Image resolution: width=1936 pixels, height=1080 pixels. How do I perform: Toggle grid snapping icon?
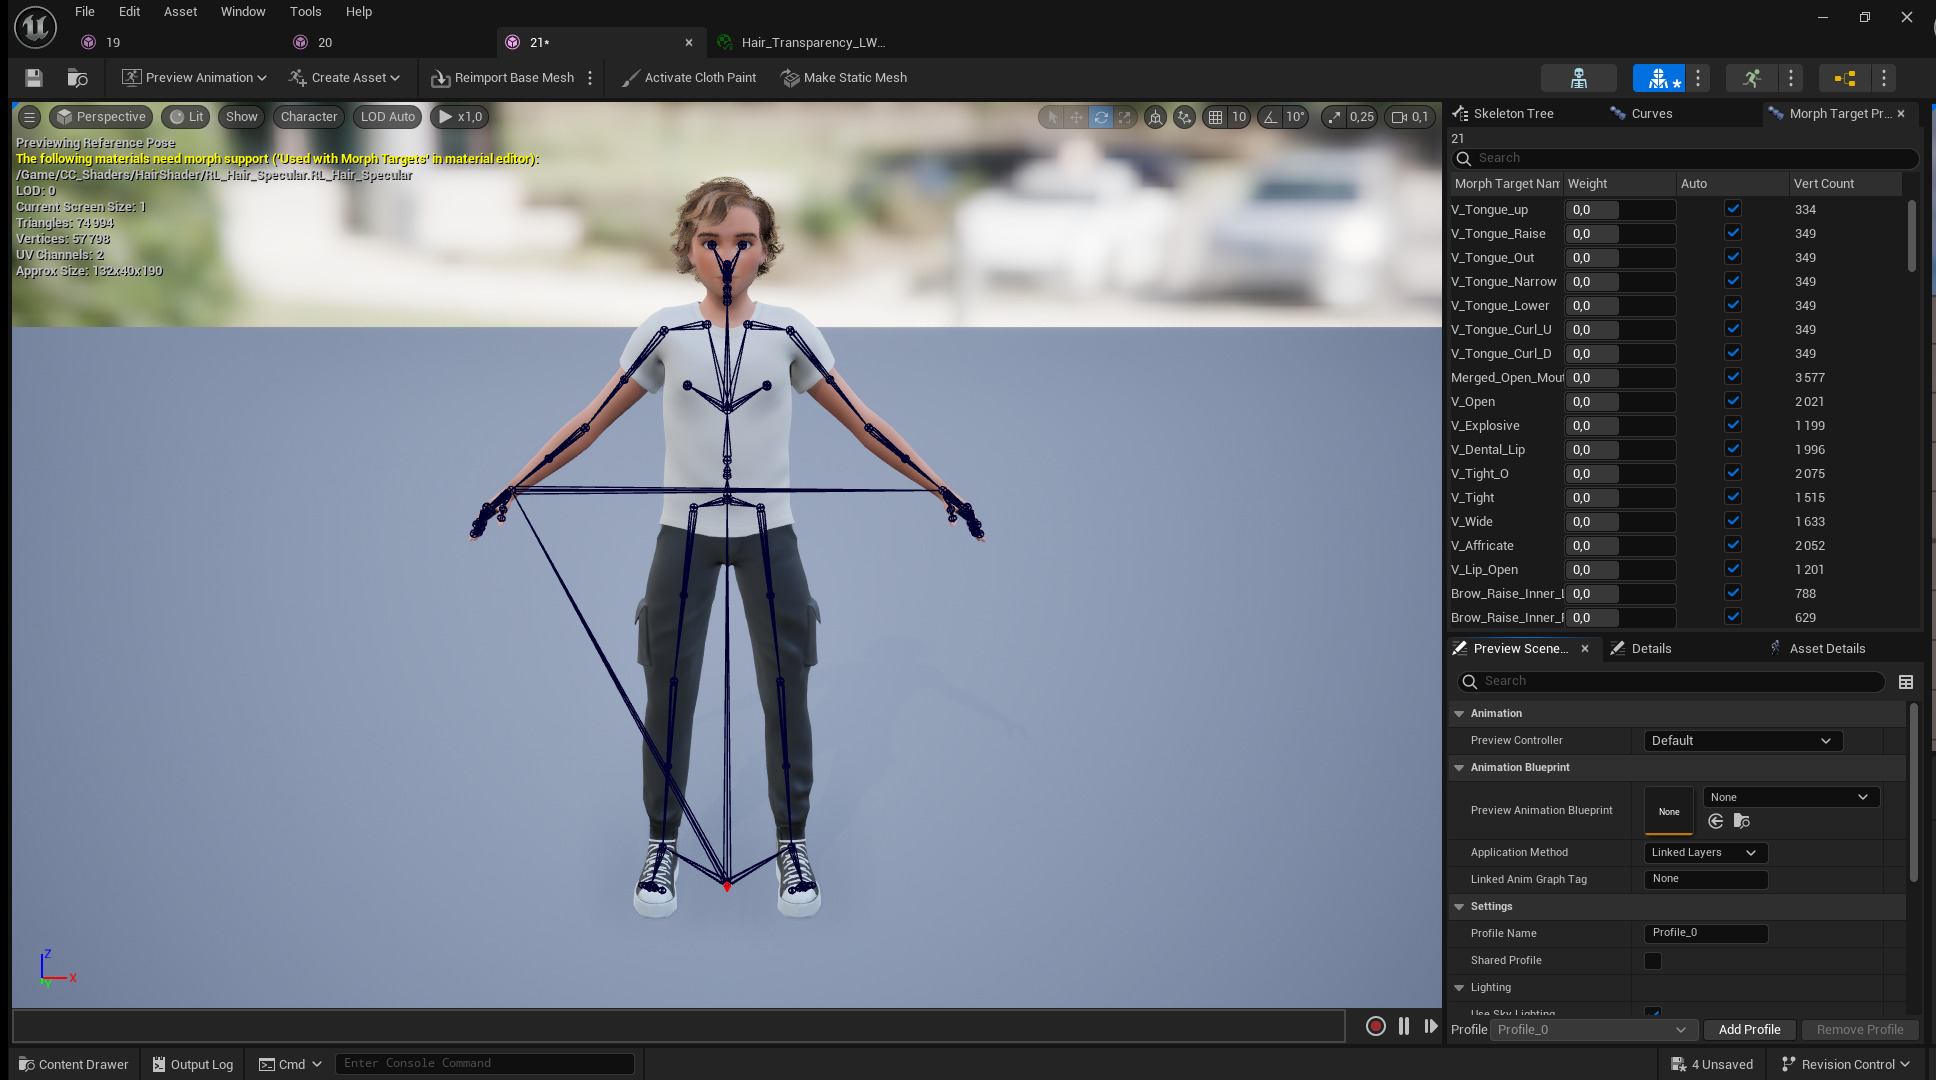pyautogui.click(x=1215, y=117)
